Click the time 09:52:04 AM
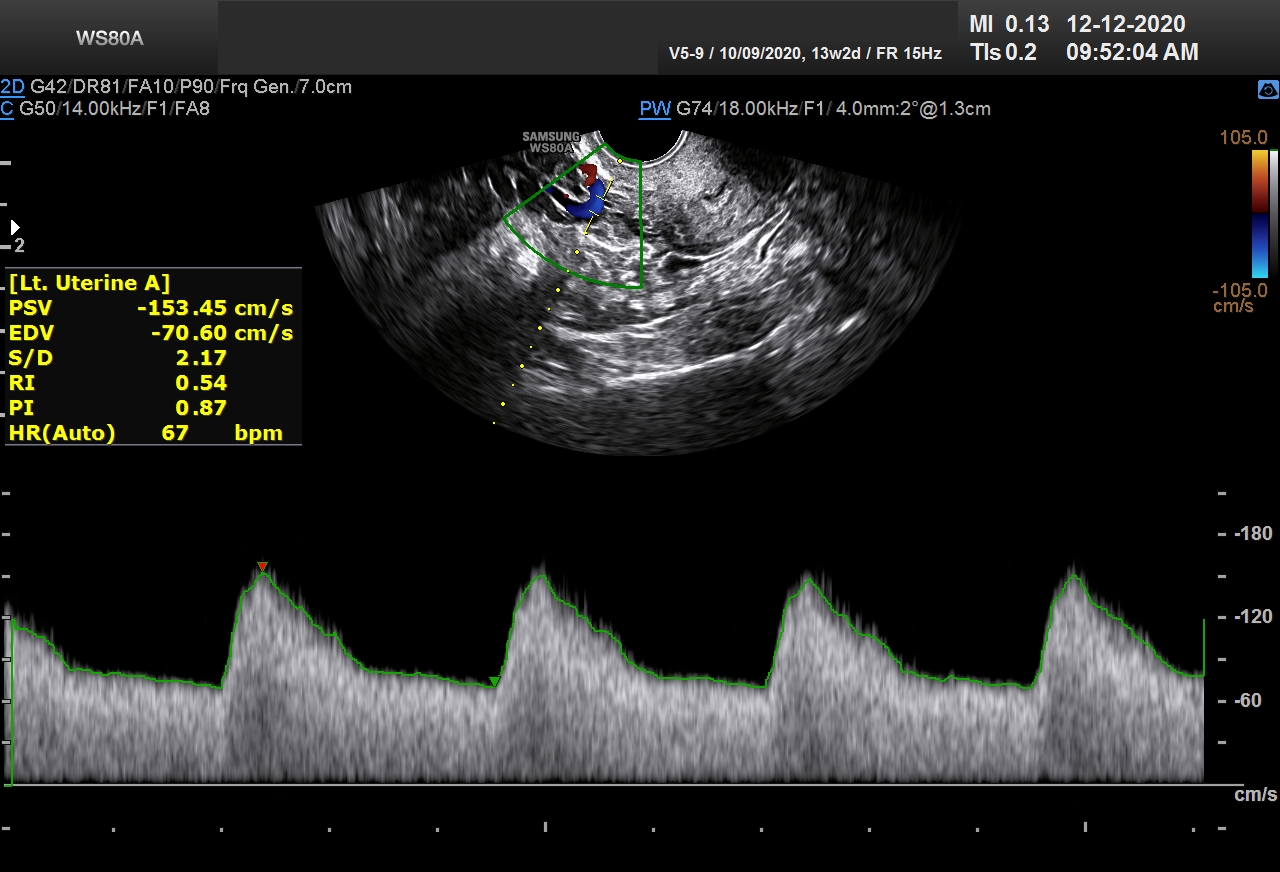1280x872 pixels. click(1132, 53)
